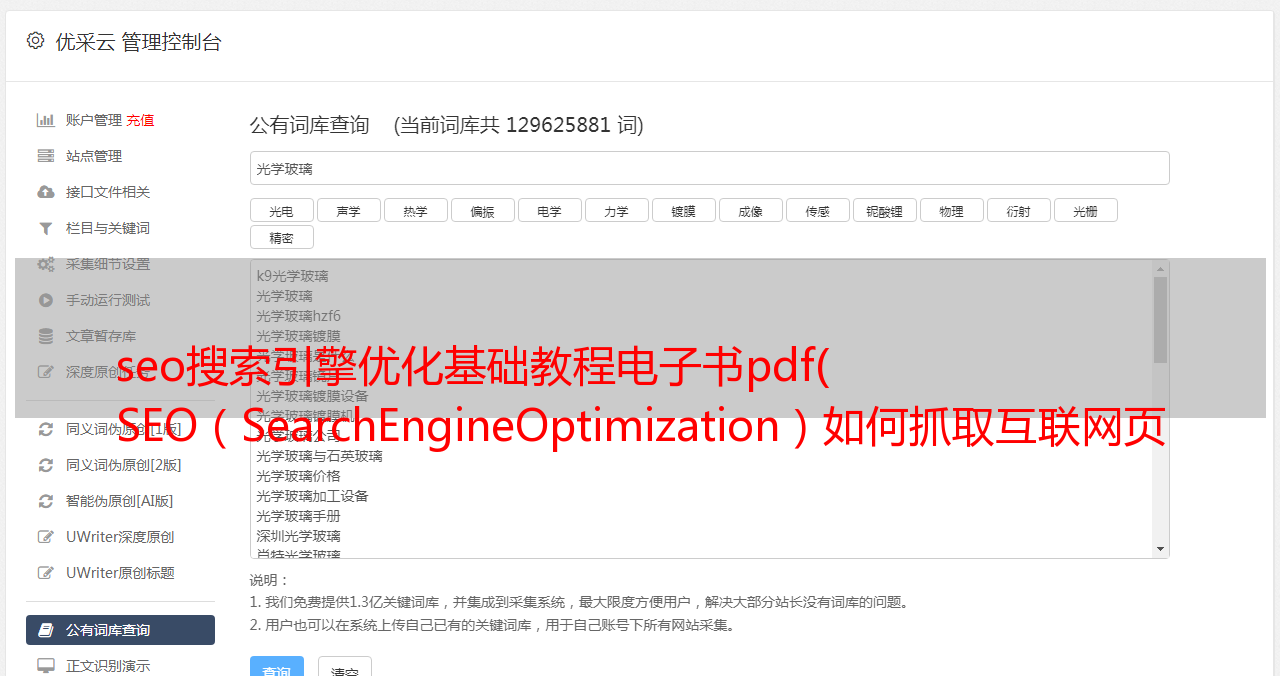Click the funnel icon for 栏目与关键词

(x=46, y=228)
